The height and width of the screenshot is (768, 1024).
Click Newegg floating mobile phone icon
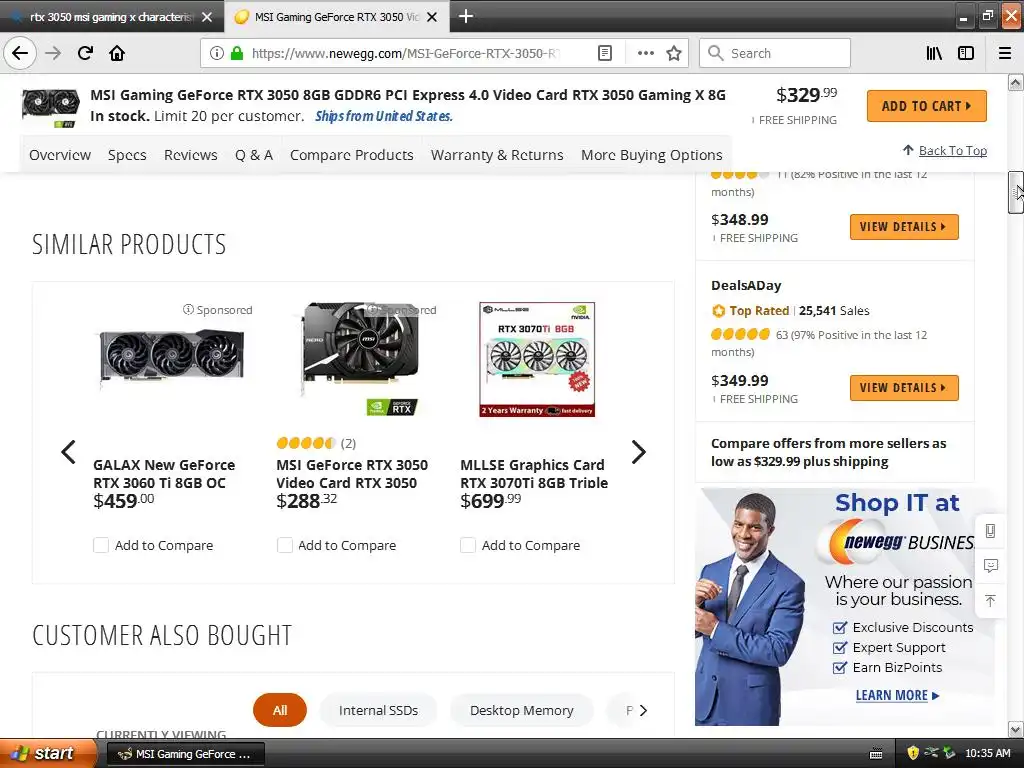coord(990,530)
